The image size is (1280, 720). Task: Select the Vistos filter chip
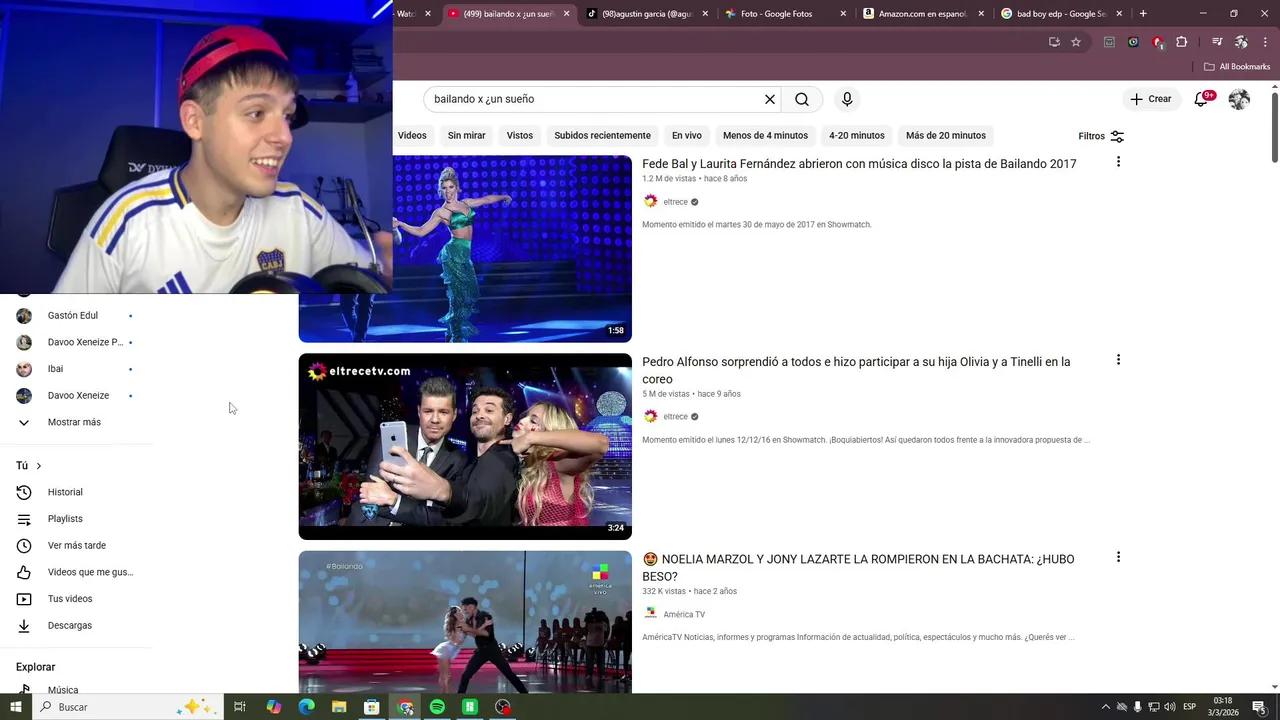pos(520,135)
